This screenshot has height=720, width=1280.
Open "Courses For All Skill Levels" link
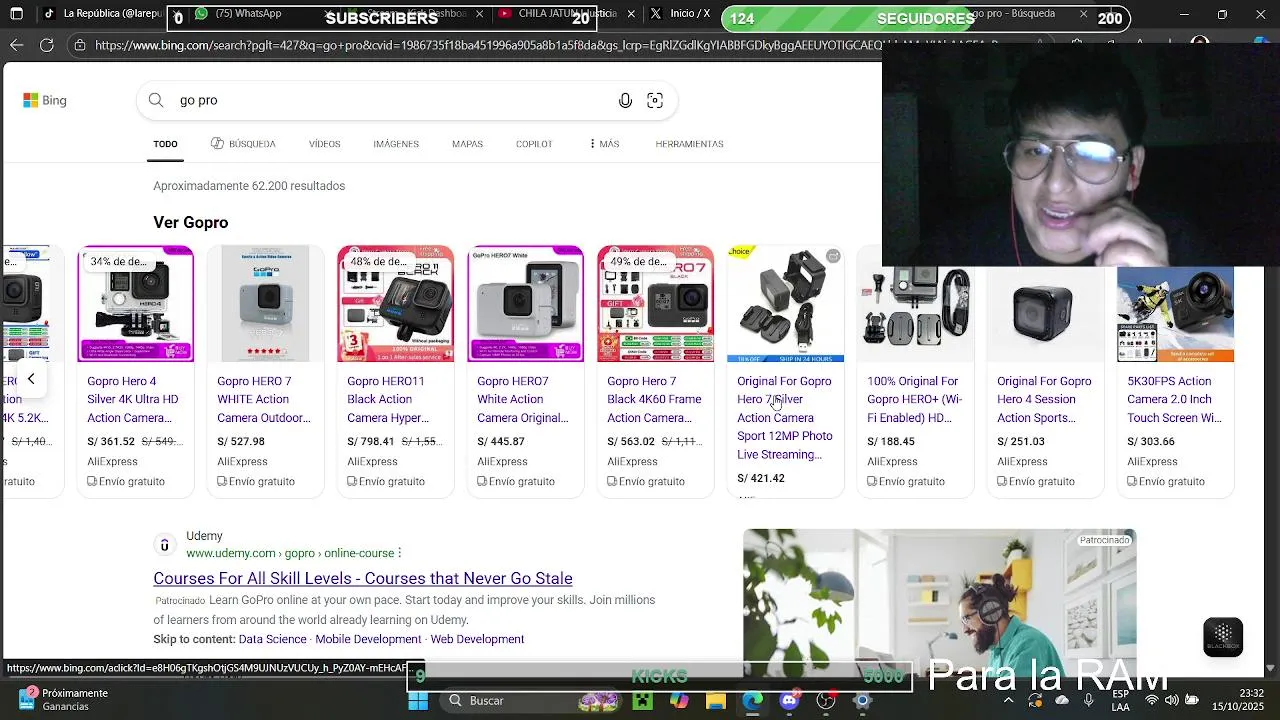point(363,578)
